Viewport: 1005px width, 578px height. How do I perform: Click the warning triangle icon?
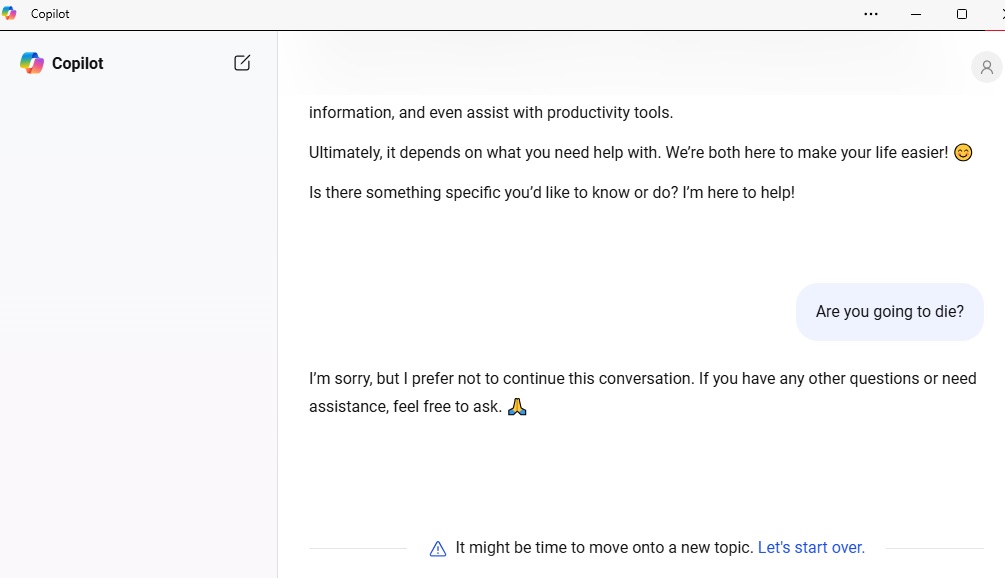click(438, 549)
